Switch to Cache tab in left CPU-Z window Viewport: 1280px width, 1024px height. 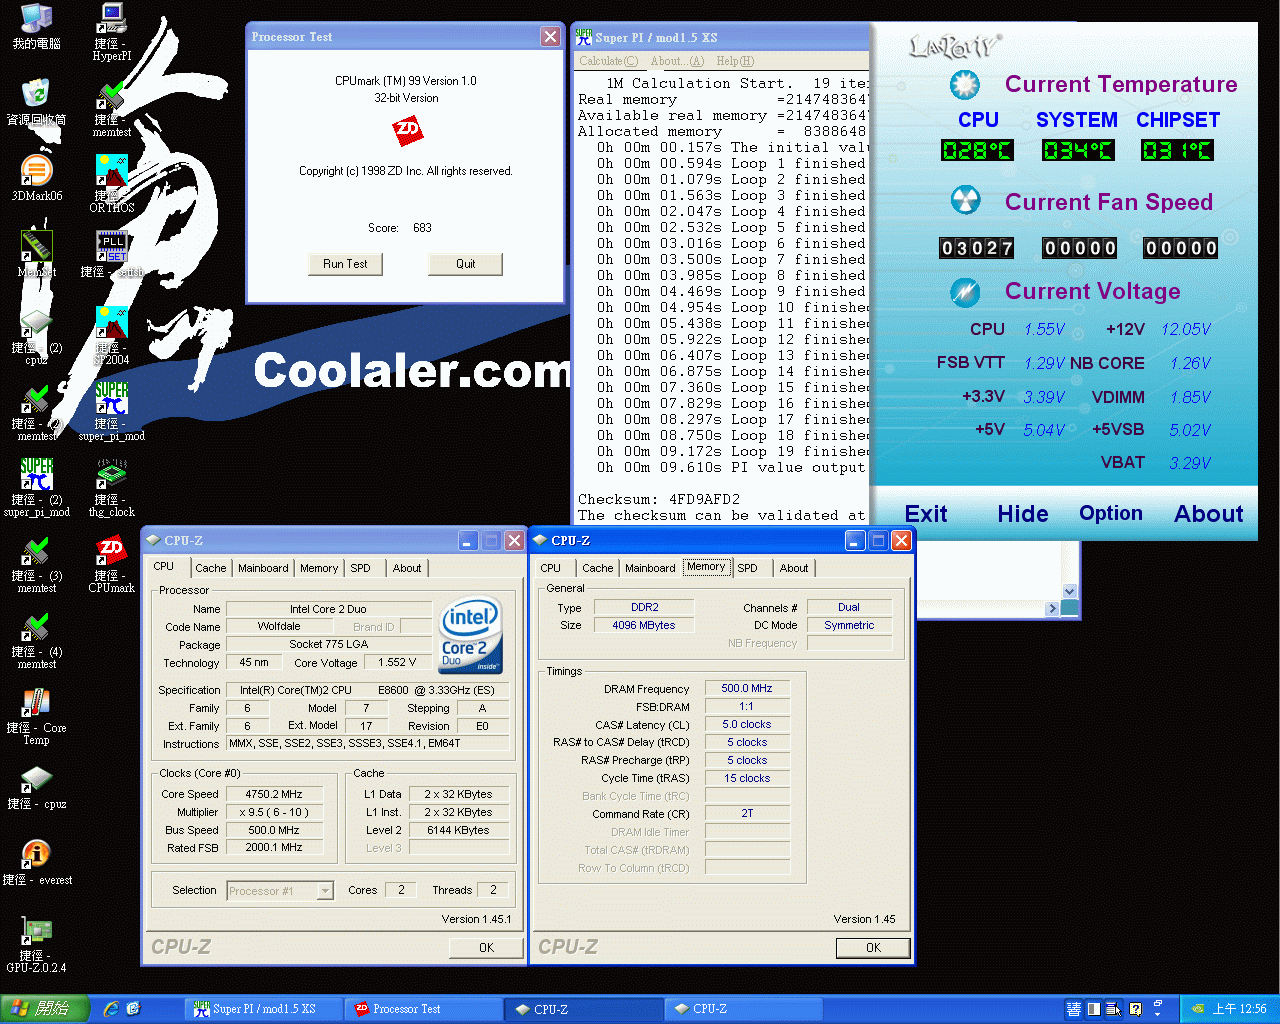click(210, 568)
